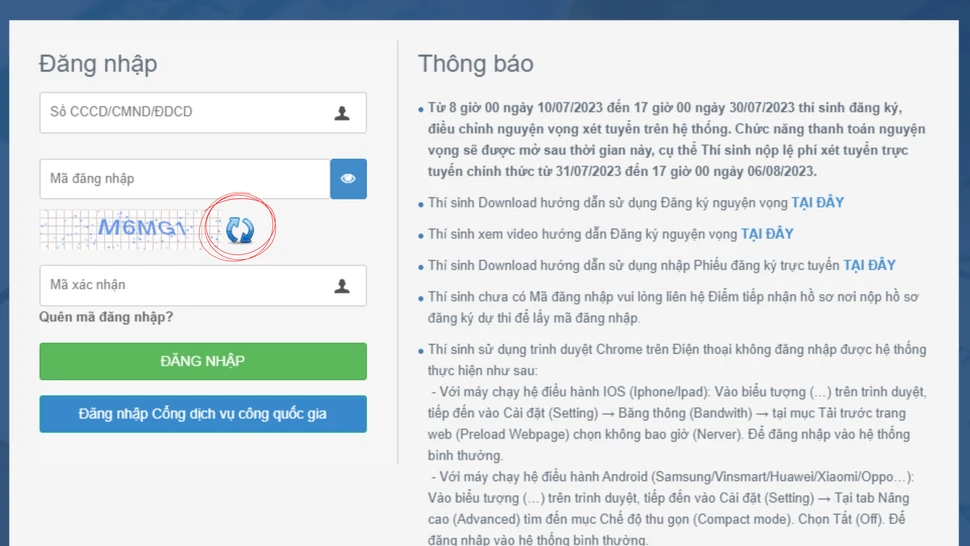970x546 pixels.
Task: Select the Mã xác nhận text box
Action: coord(185,286)
